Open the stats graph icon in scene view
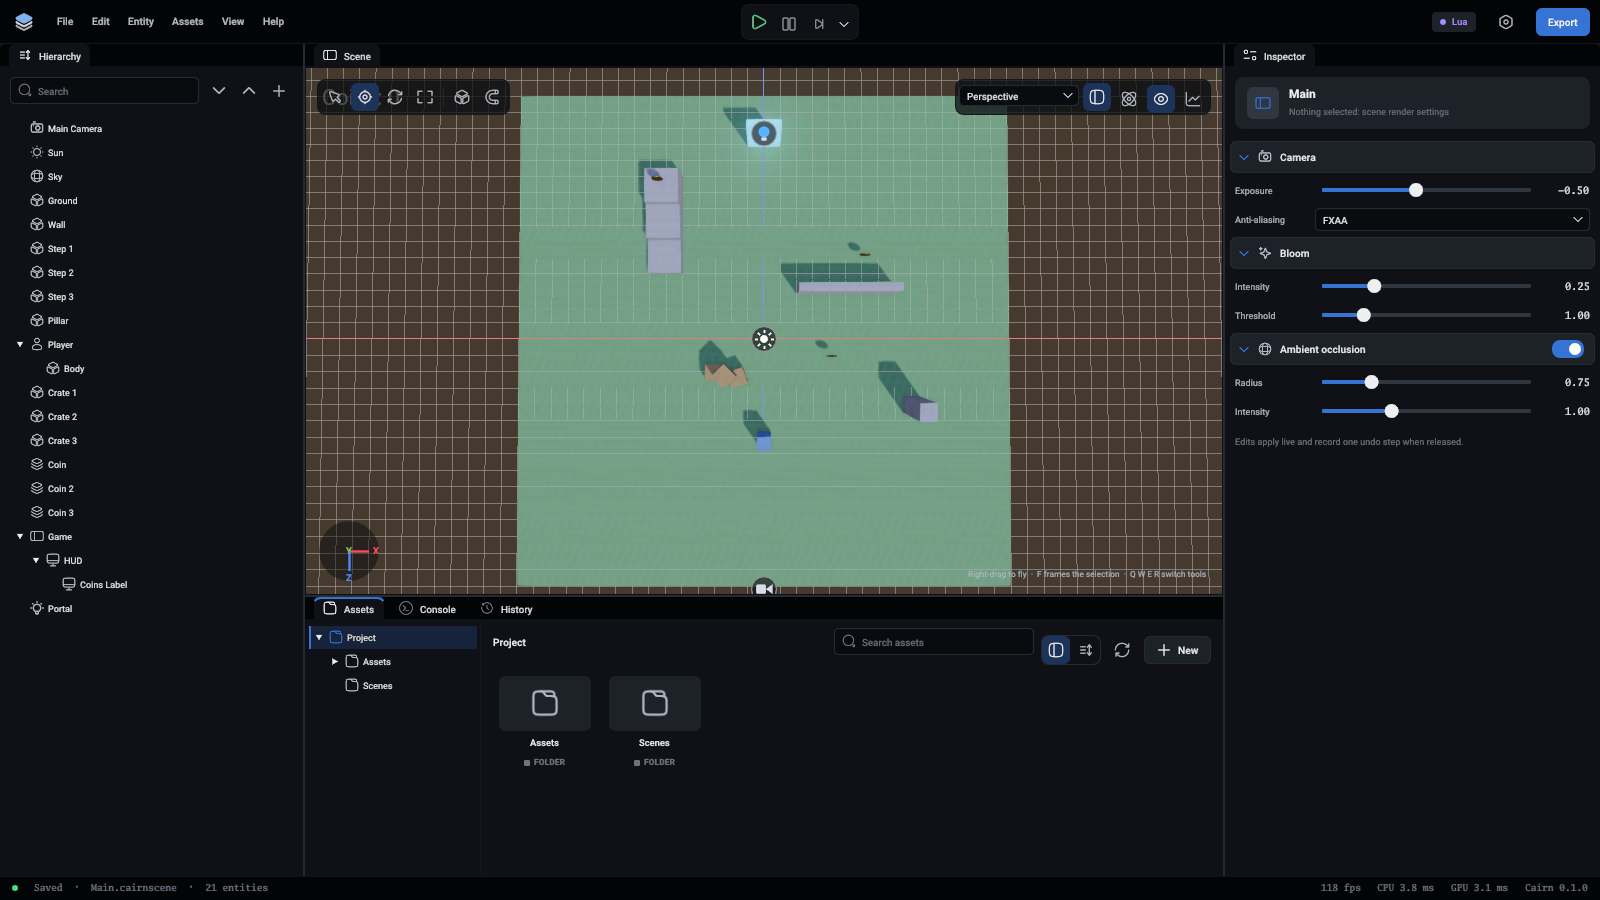This screenshot has height=900, width=1600. (1193, 98)
